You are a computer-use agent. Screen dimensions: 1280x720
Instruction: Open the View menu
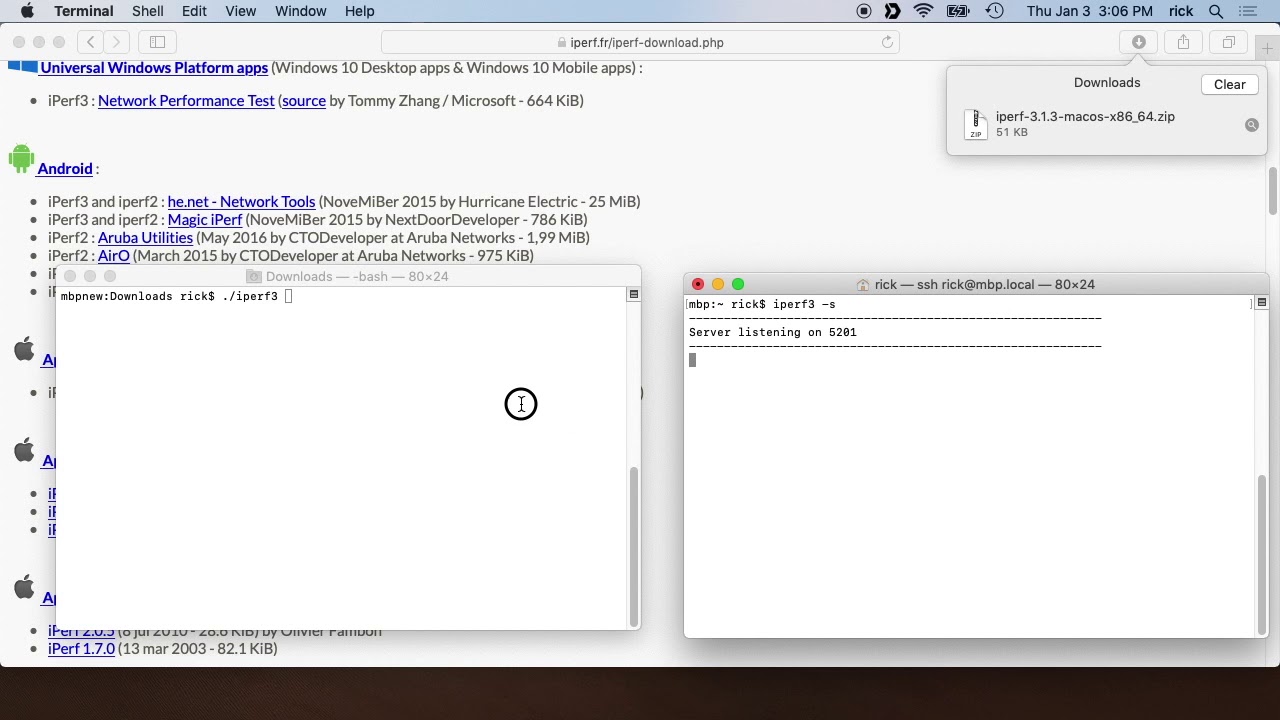pyautogui.click(x=240, y=11)
